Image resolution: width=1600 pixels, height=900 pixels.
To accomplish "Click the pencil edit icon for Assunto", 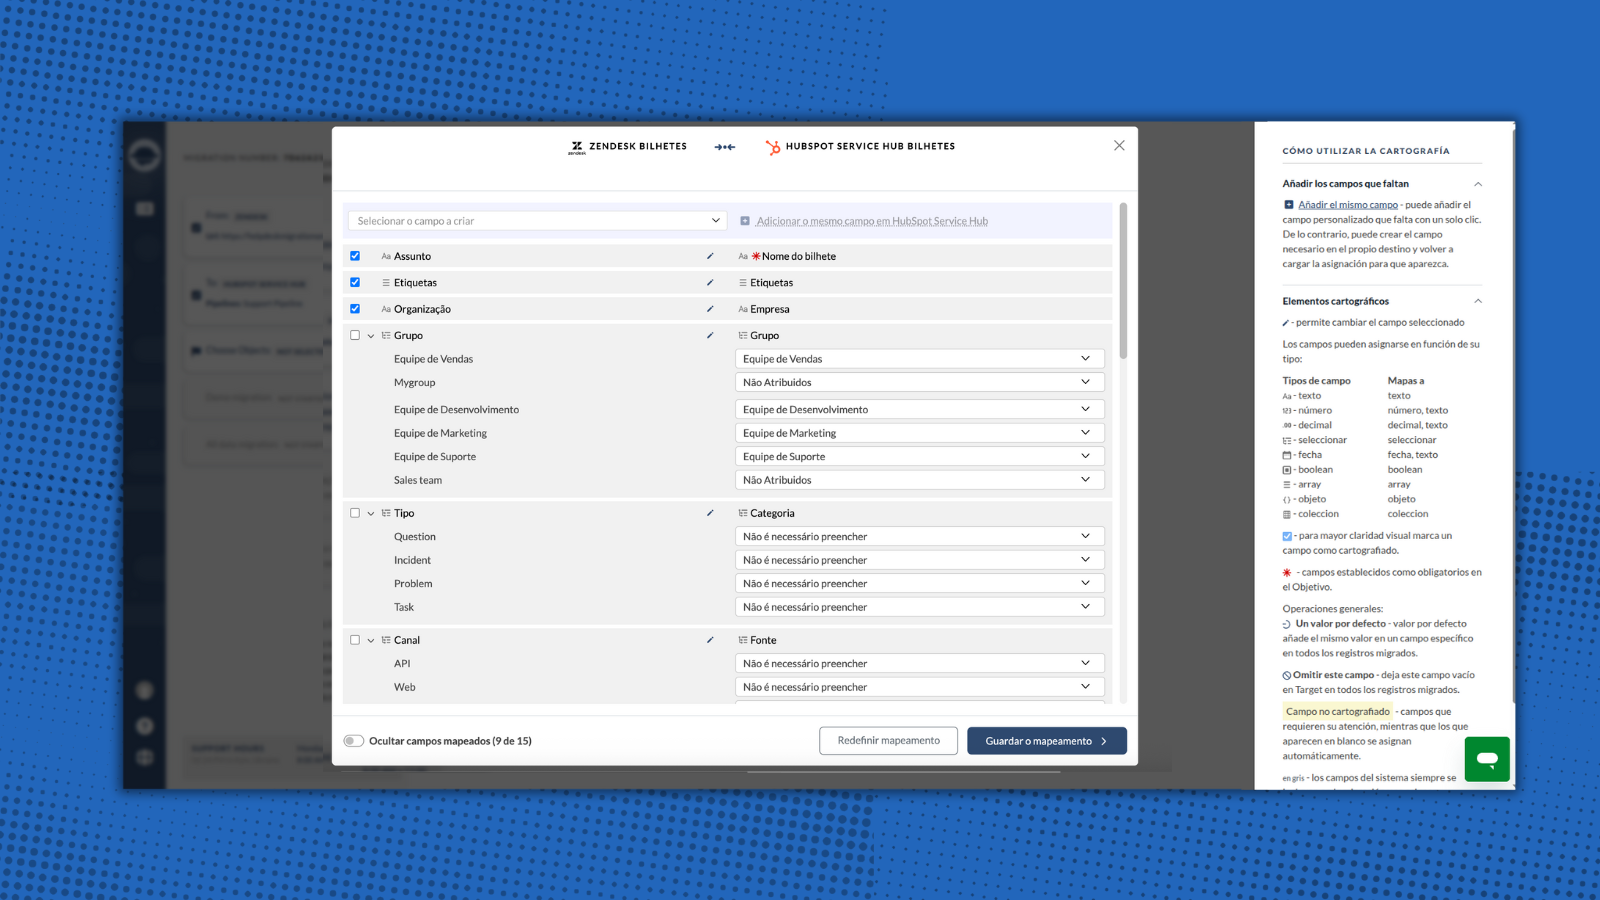I will pyautogui.click(x=710, y=256).
